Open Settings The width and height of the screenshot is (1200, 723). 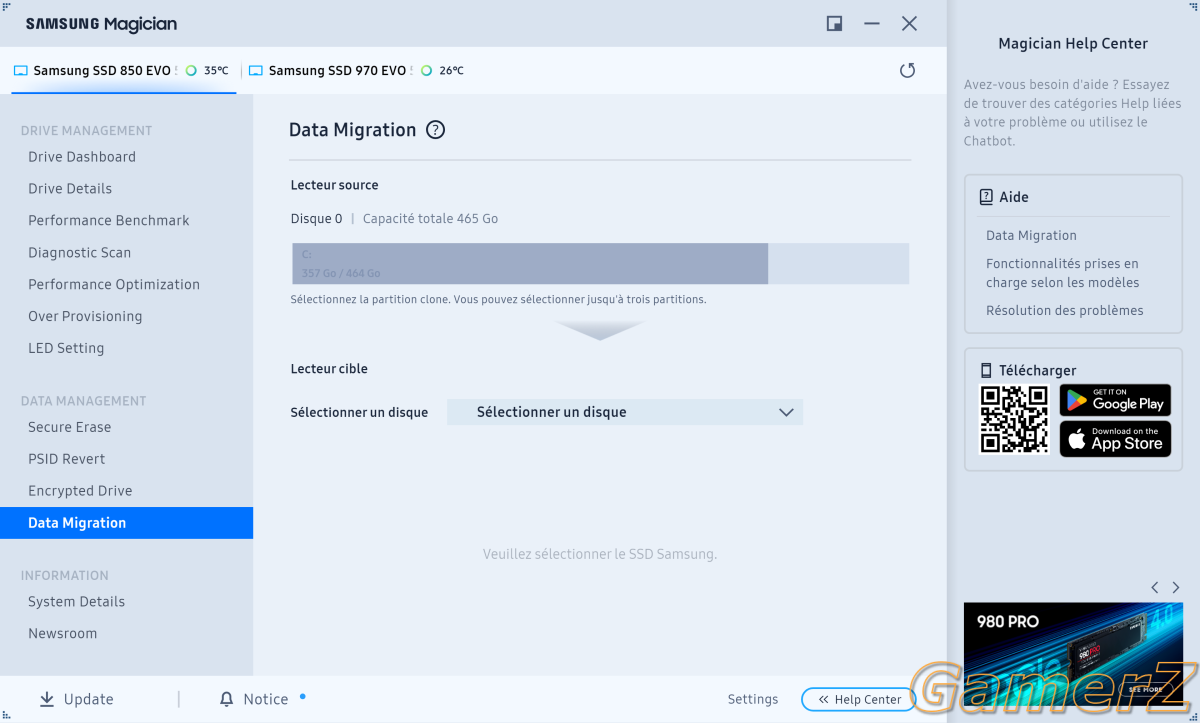(x=753, y=700)
